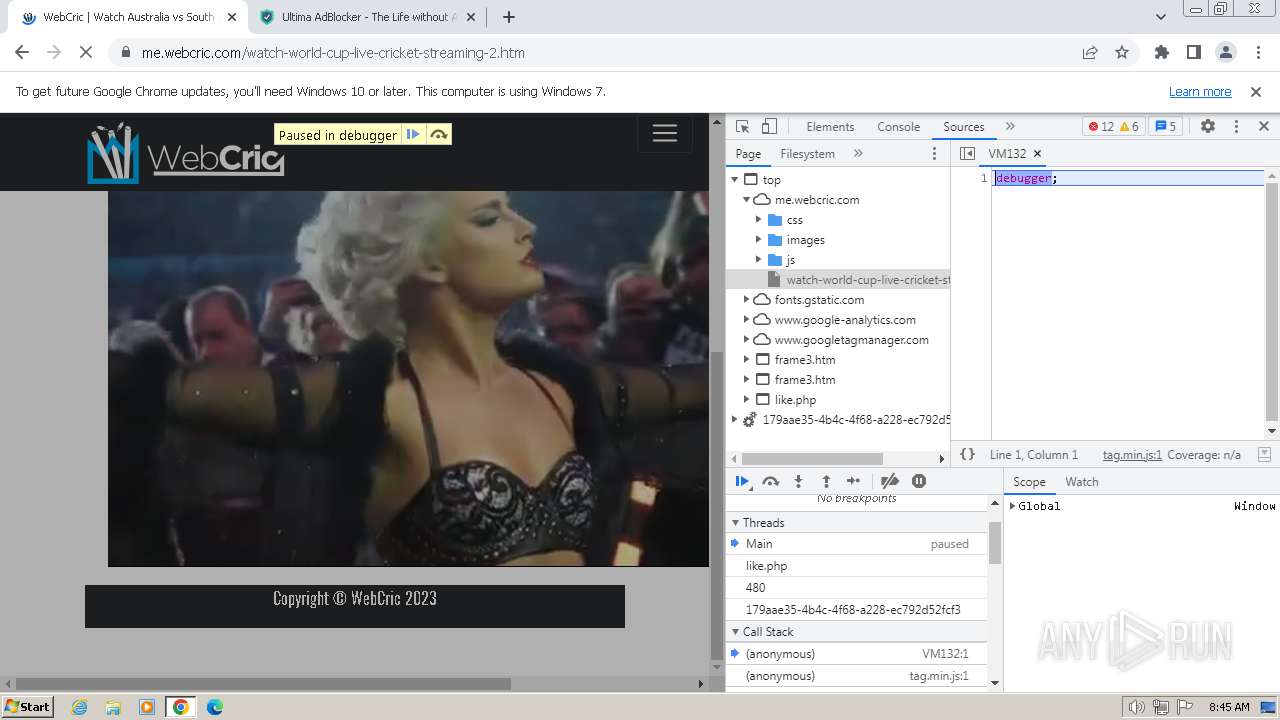Image resolution: width=1280 pixels, height=720 pixels.
Task: Activate the inspect element picker in DevTools
Action: coord(742,127)
